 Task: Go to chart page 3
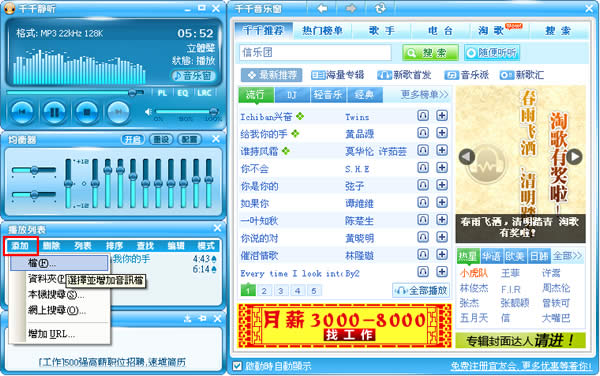280,291
